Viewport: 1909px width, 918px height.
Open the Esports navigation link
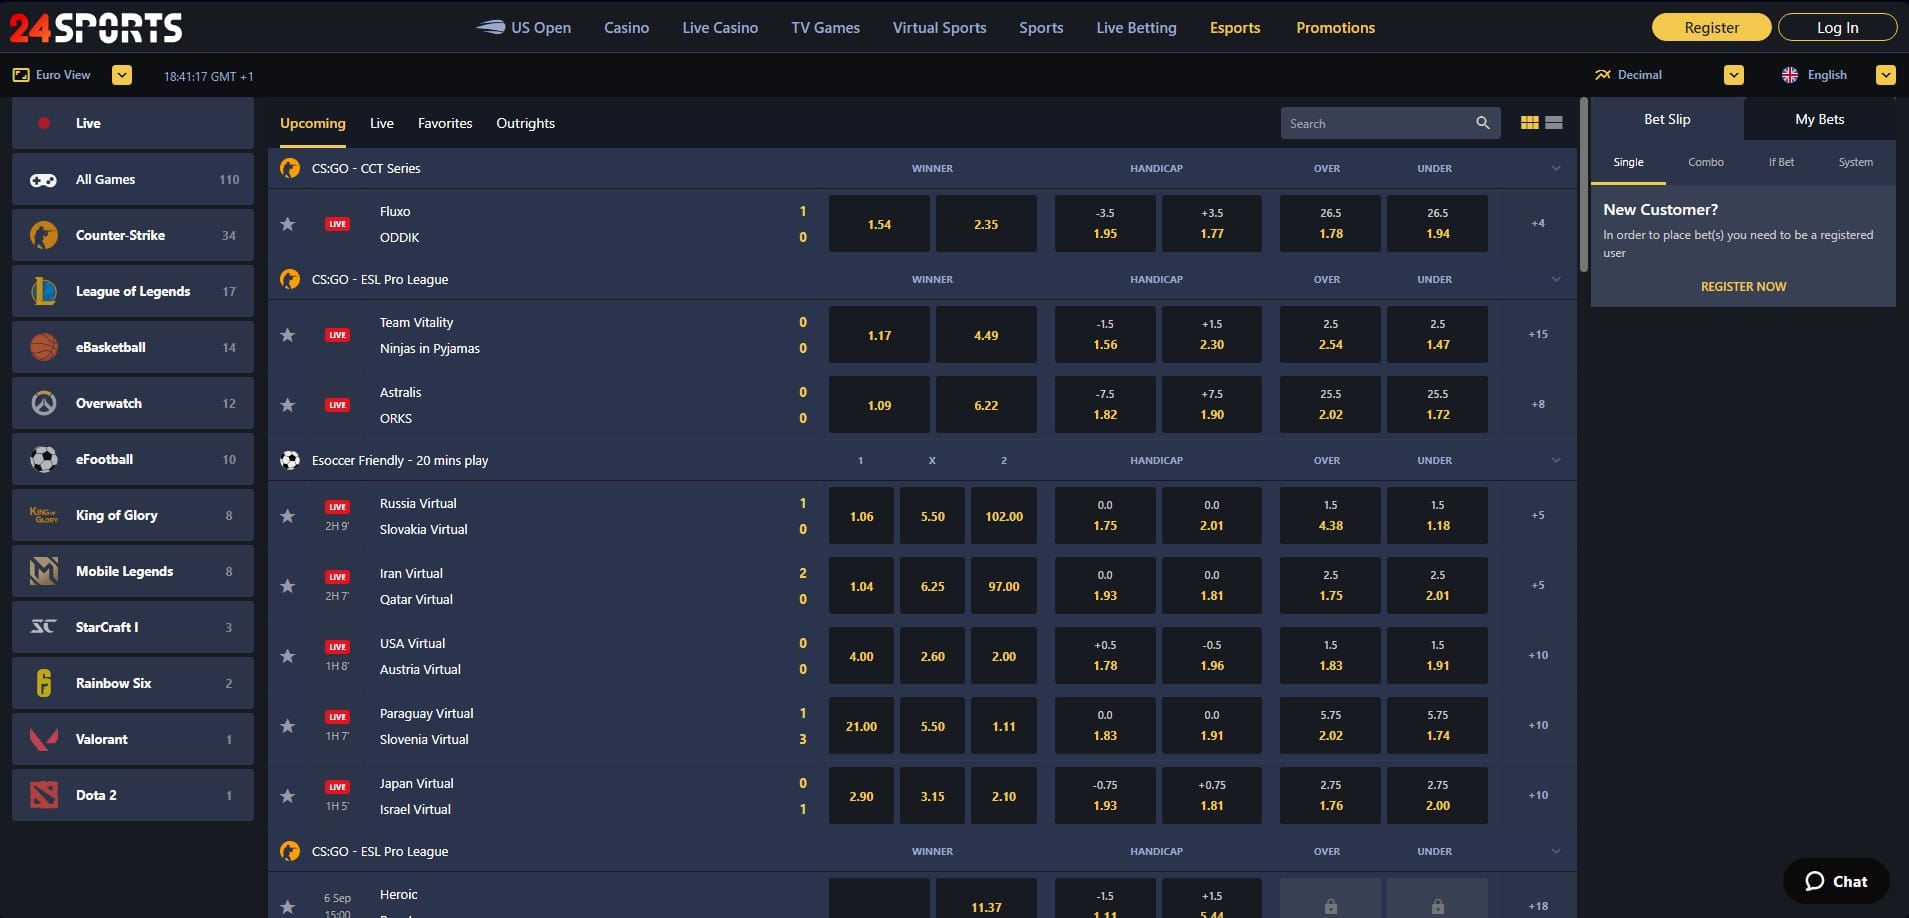1235,28
